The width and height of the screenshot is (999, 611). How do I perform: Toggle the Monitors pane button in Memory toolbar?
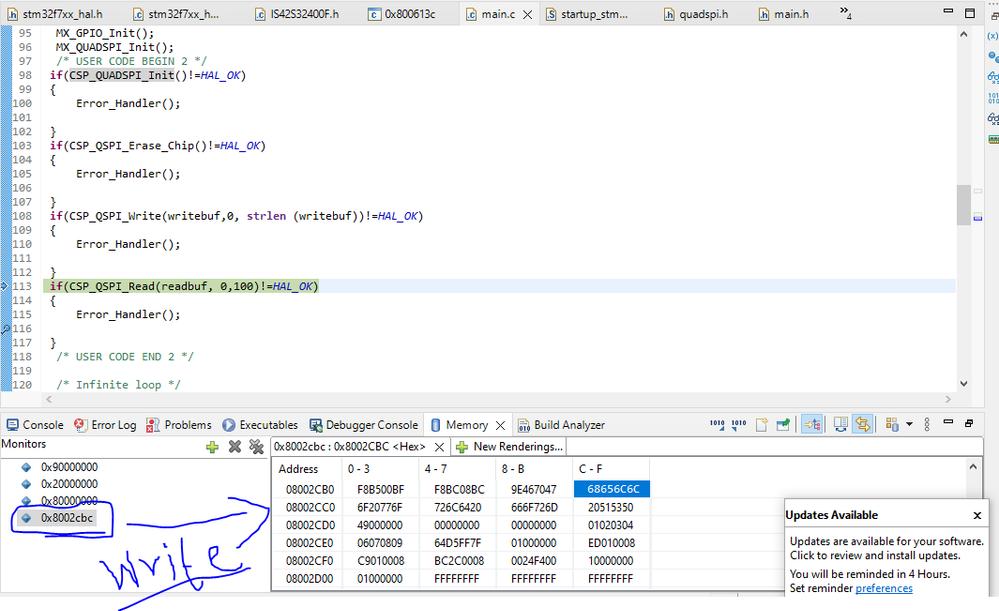[811, 425]
